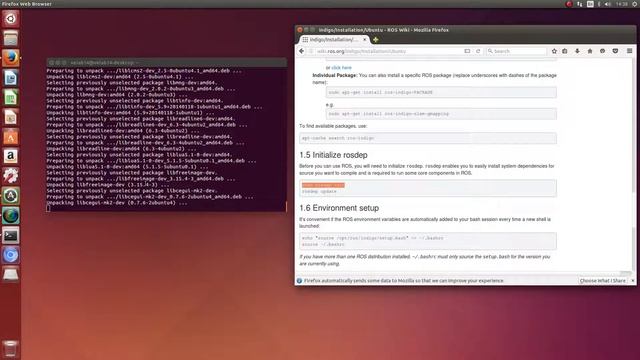Open Software Updater from the launcher
640x360 pixels.
pyautogui.click(x=11, y=196)
